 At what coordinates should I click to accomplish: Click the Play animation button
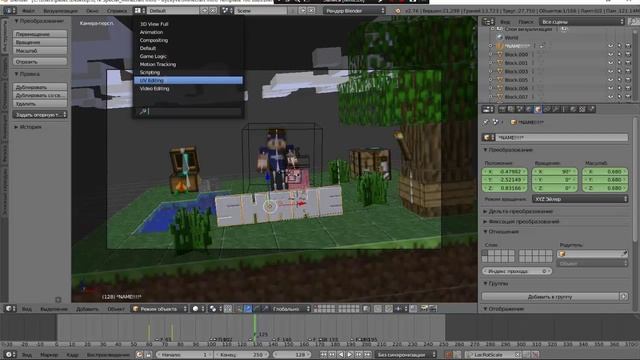click(x=349, y=355)
